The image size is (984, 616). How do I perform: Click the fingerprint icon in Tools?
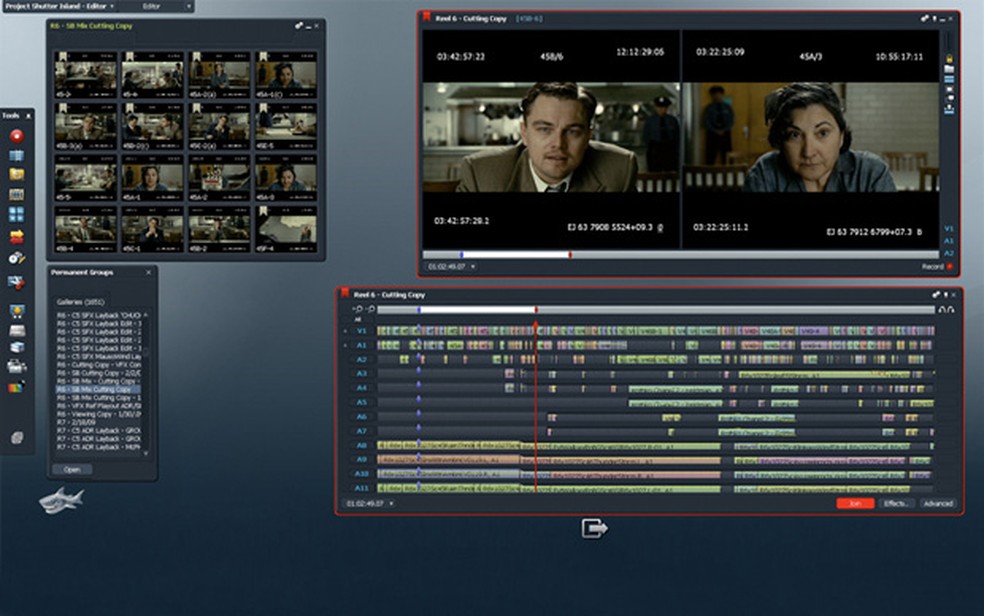(18, 438)
